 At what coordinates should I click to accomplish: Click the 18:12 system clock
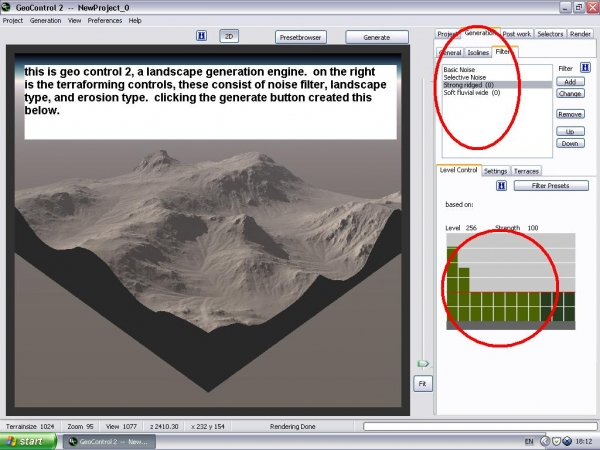point(583,442)
